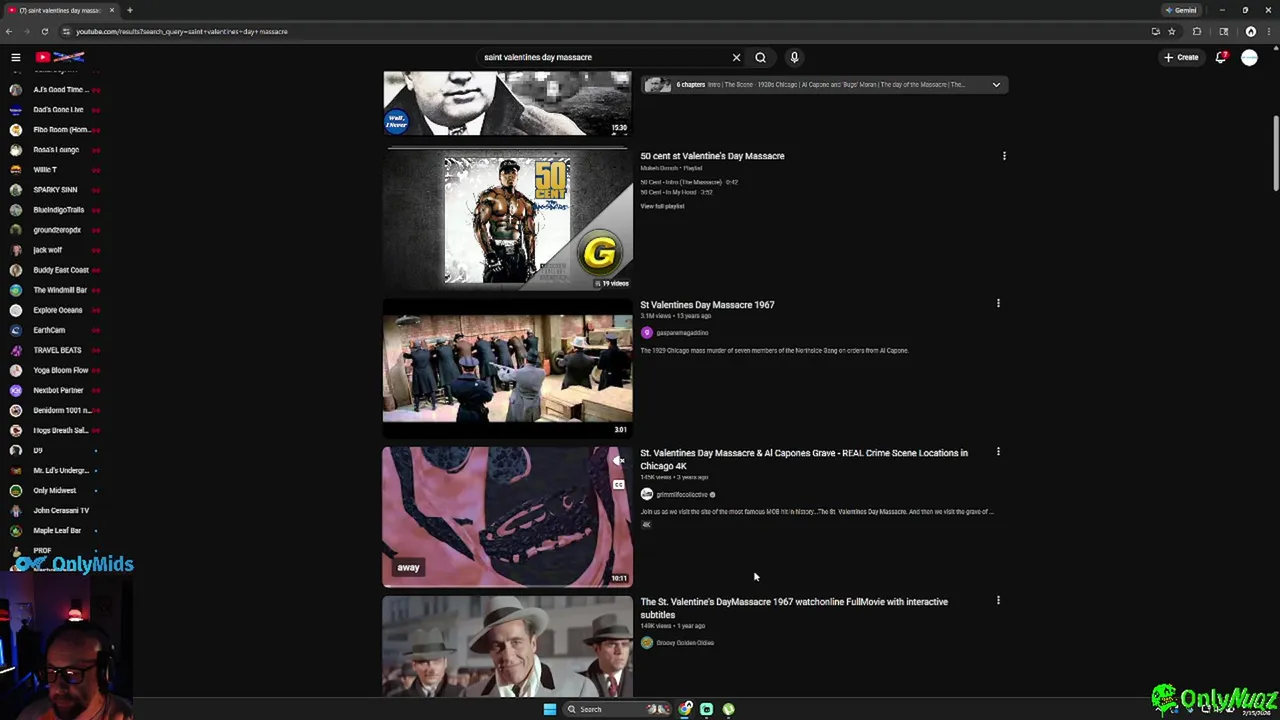Image resolution: width=1280 pixels, height=720 pixels.
Task: Close the saint valentines day massacre tab
Action: point(112,10)
